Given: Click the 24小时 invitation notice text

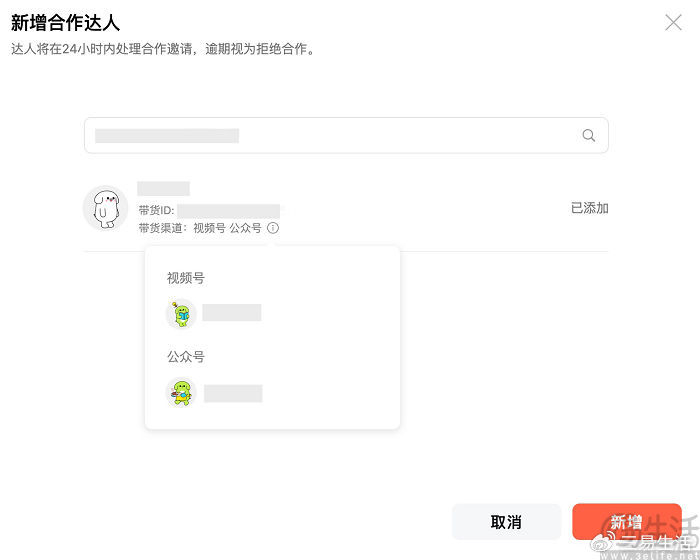Looking at the screenshot, I should tap(163, 48).
